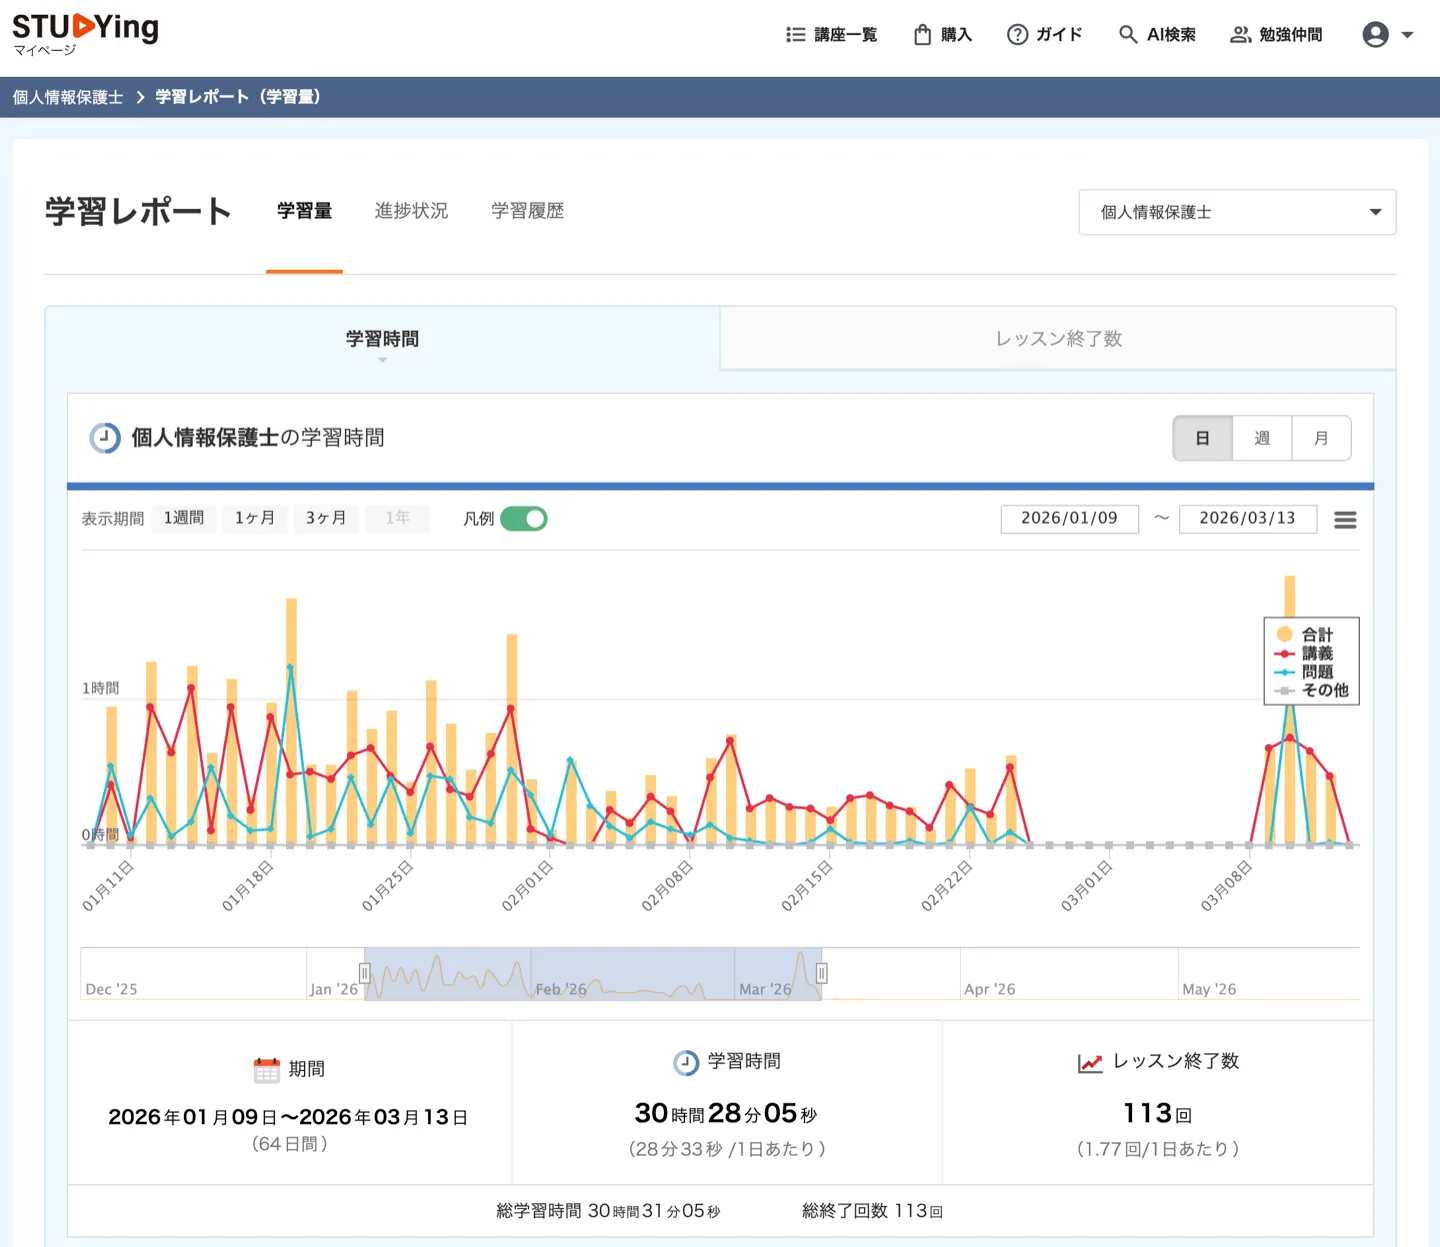1440x1247 pixels.
Task: Set display period to 1週間
Action: 184,518
